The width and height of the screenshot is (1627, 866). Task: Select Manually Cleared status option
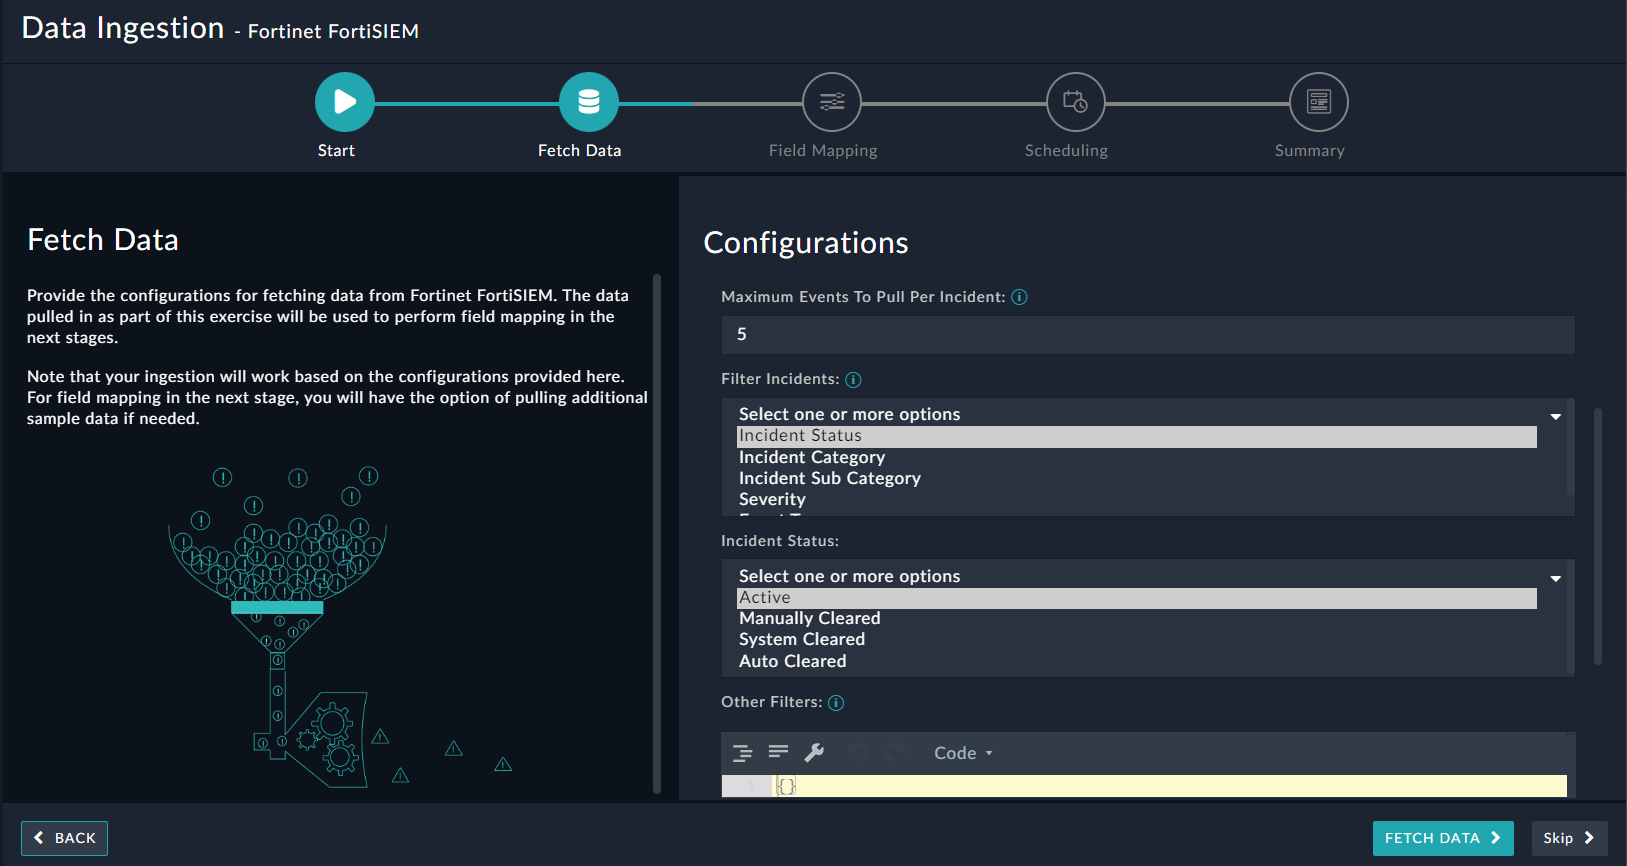(x=809, y=618)
